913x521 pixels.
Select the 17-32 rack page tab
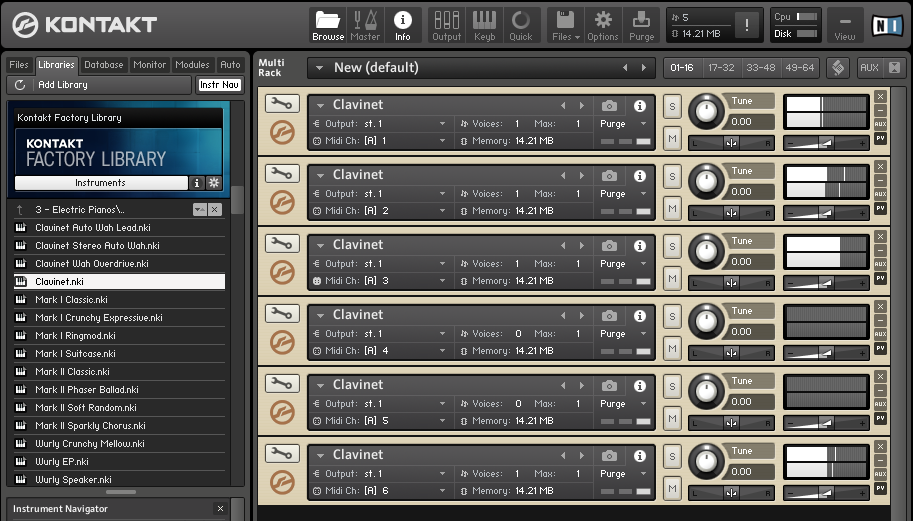coord(719,68)
